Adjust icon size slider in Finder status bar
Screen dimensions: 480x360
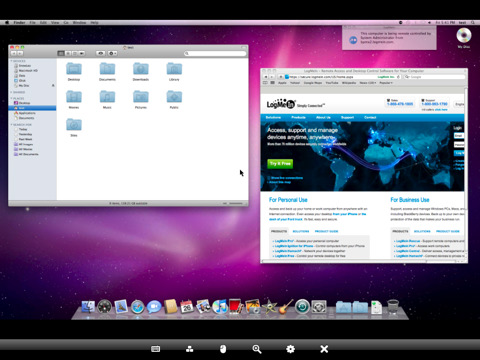tap(233, 203)
